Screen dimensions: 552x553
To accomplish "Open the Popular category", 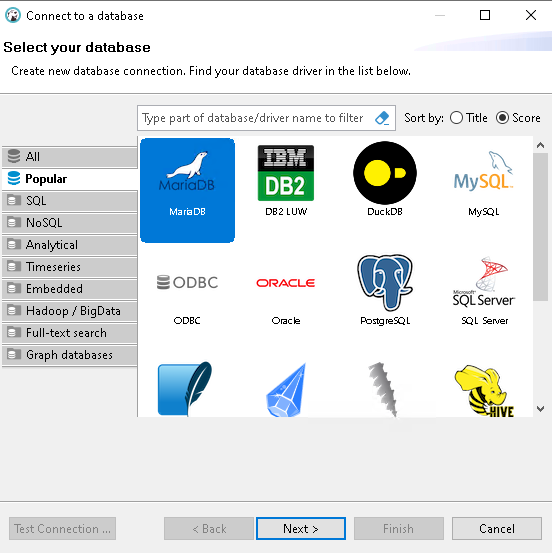I will click(x=70, y=179).
